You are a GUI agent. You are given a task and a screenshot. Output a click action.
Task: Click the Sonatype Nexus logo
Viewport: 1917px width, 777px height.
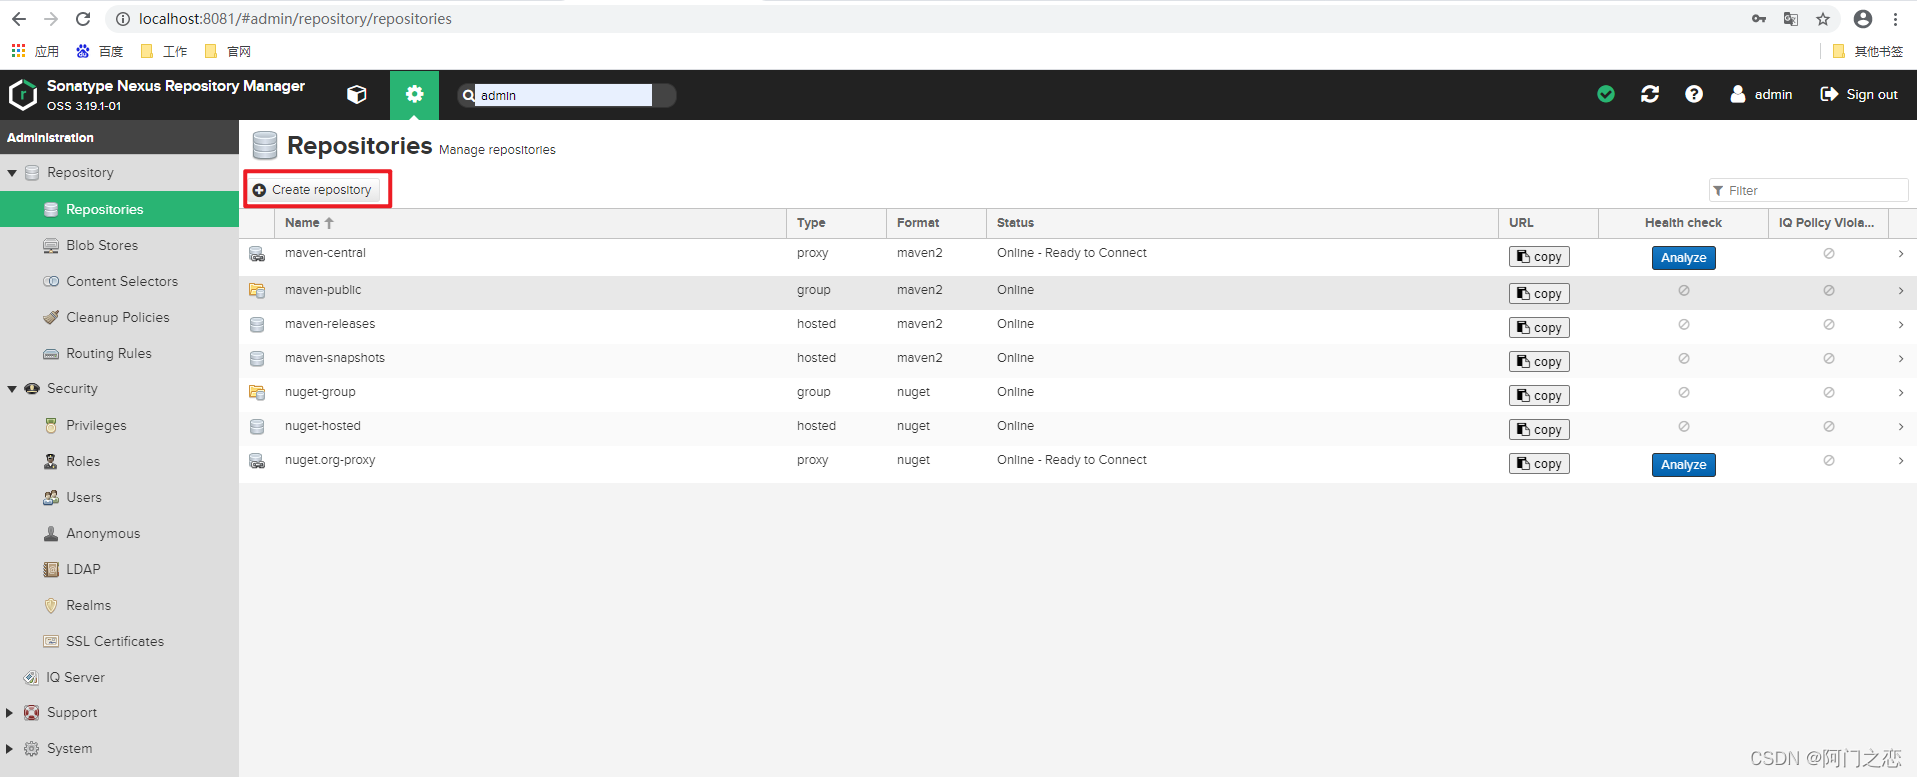(22, 95)
